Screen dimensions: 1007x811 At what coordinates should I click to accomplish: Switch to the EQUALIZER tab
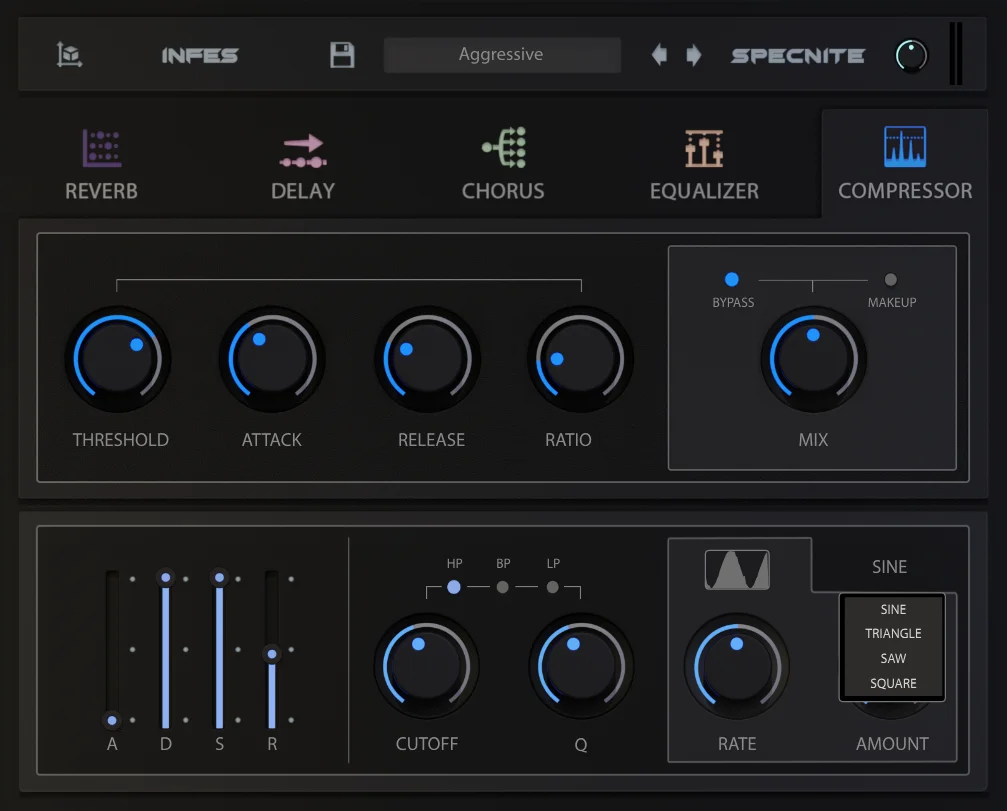pos(704,191)
